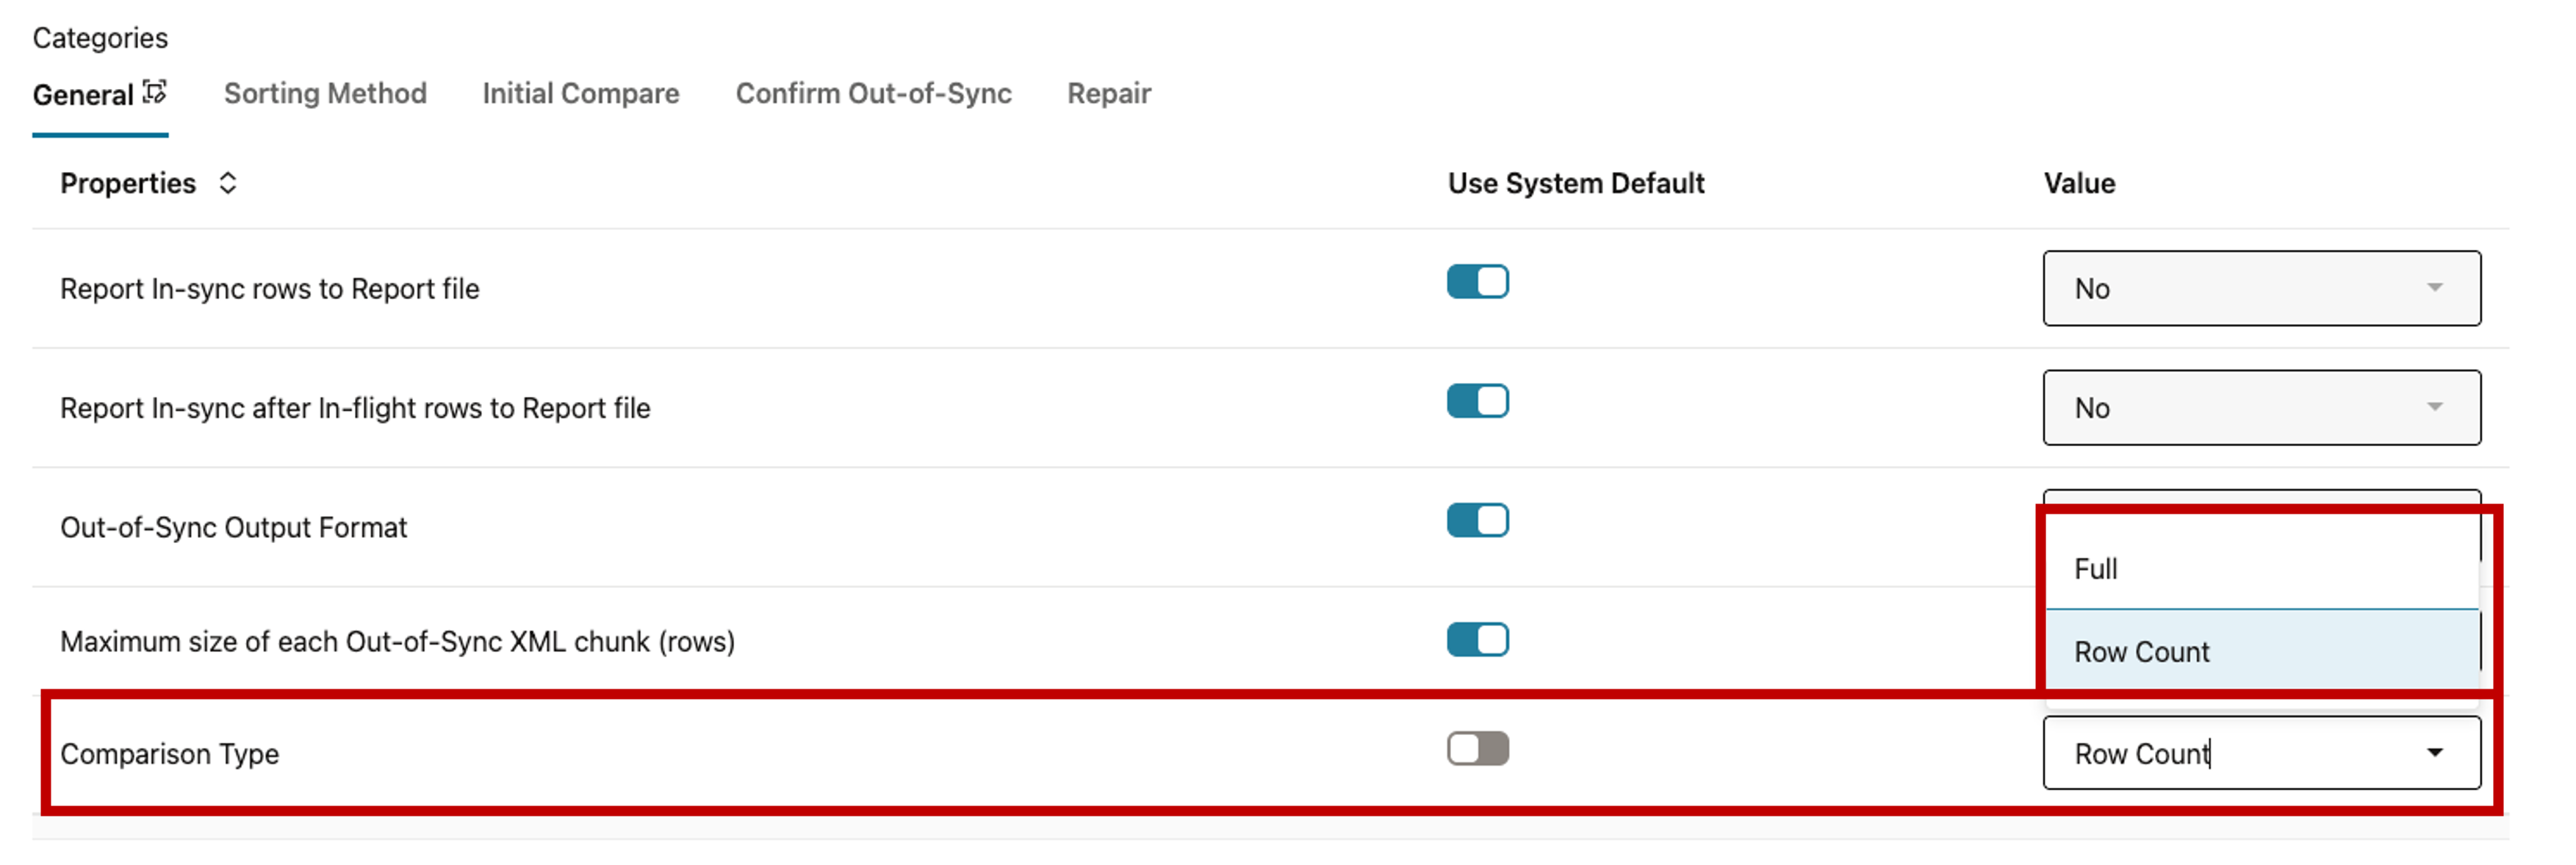Toggle system default for In-sync after In-flight rows

(x=1477, y=401)
